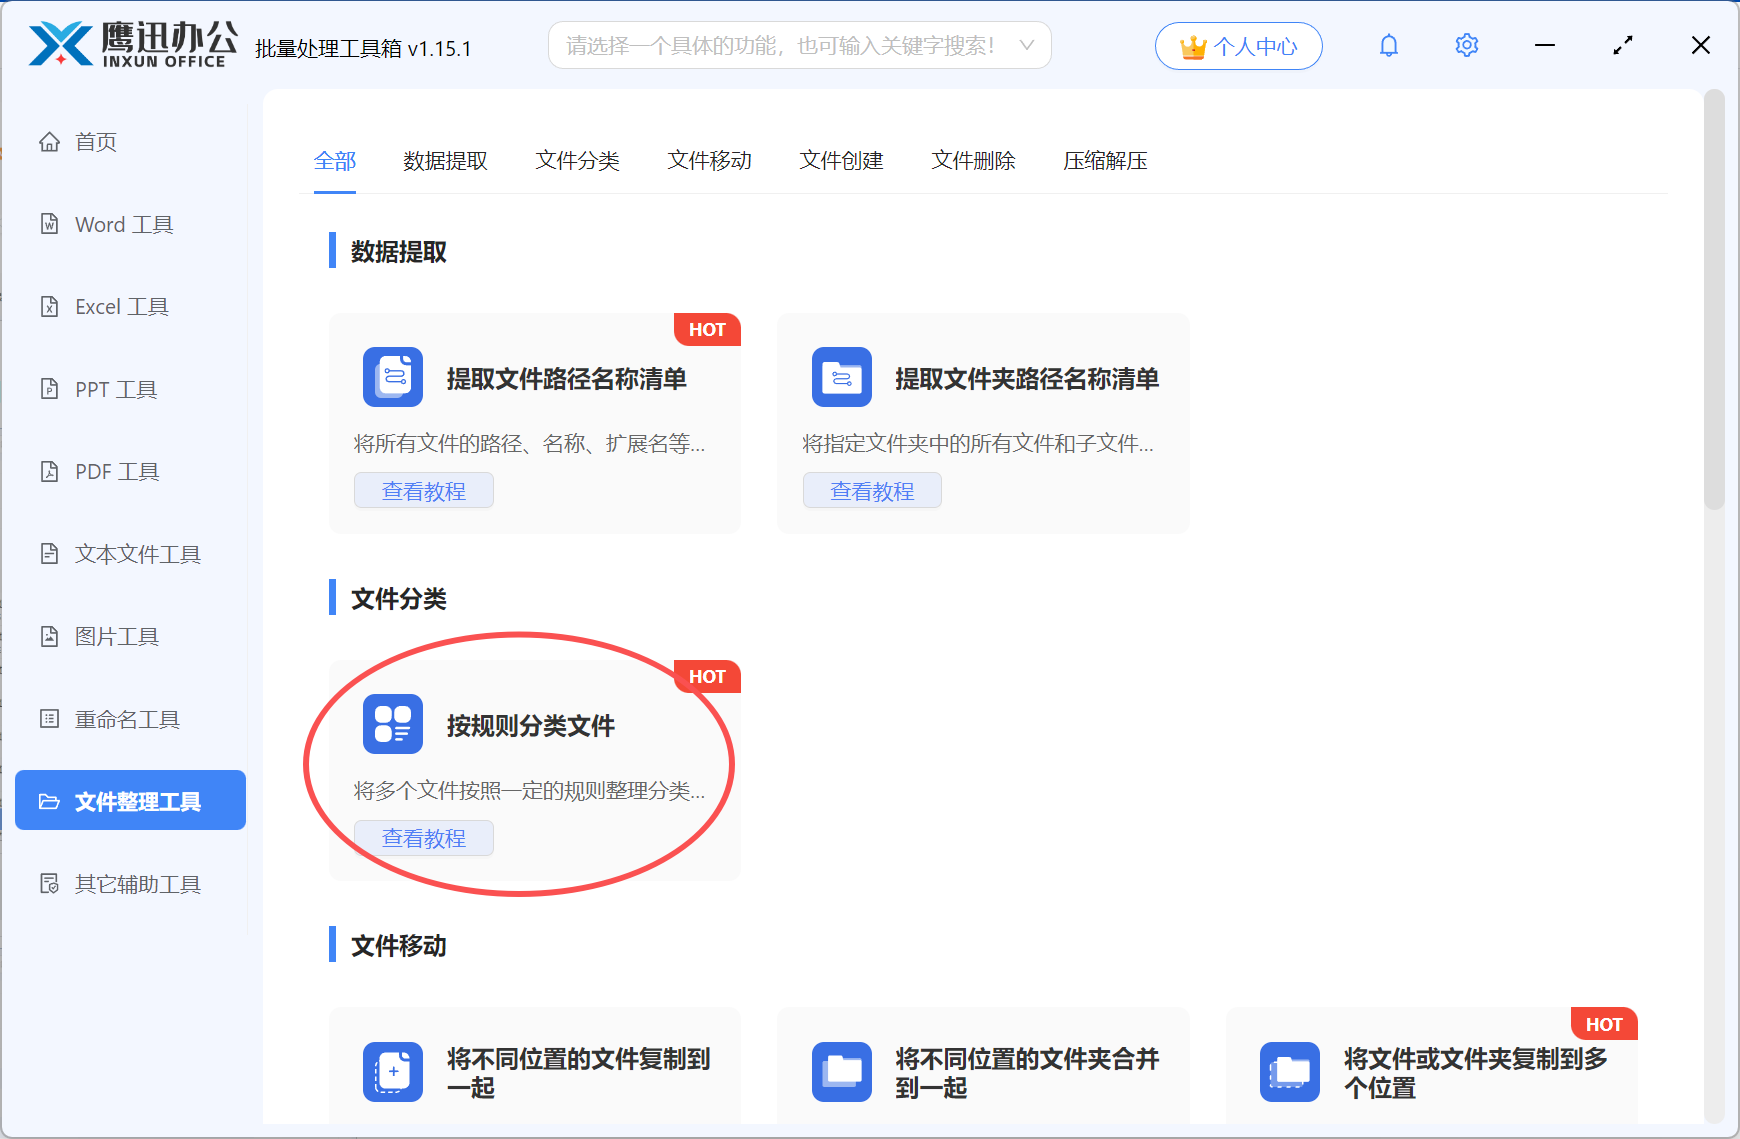Open the 提取文件夹路径名称清单 card title
Screen dimensions: 1740x1139
tap(1027, 378)
